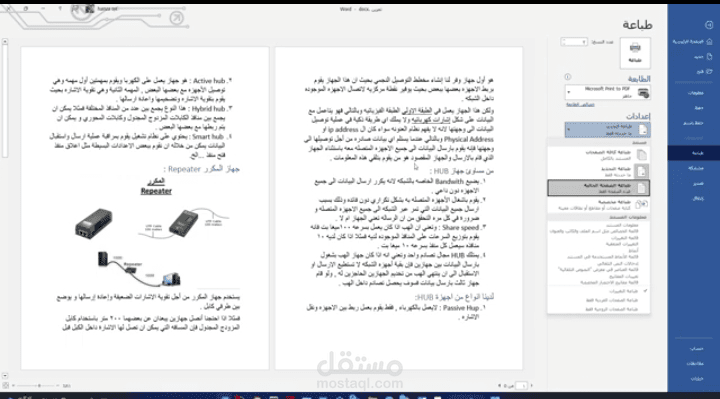
Task: Click the printer info circle icon
Action: pos(568,77)
